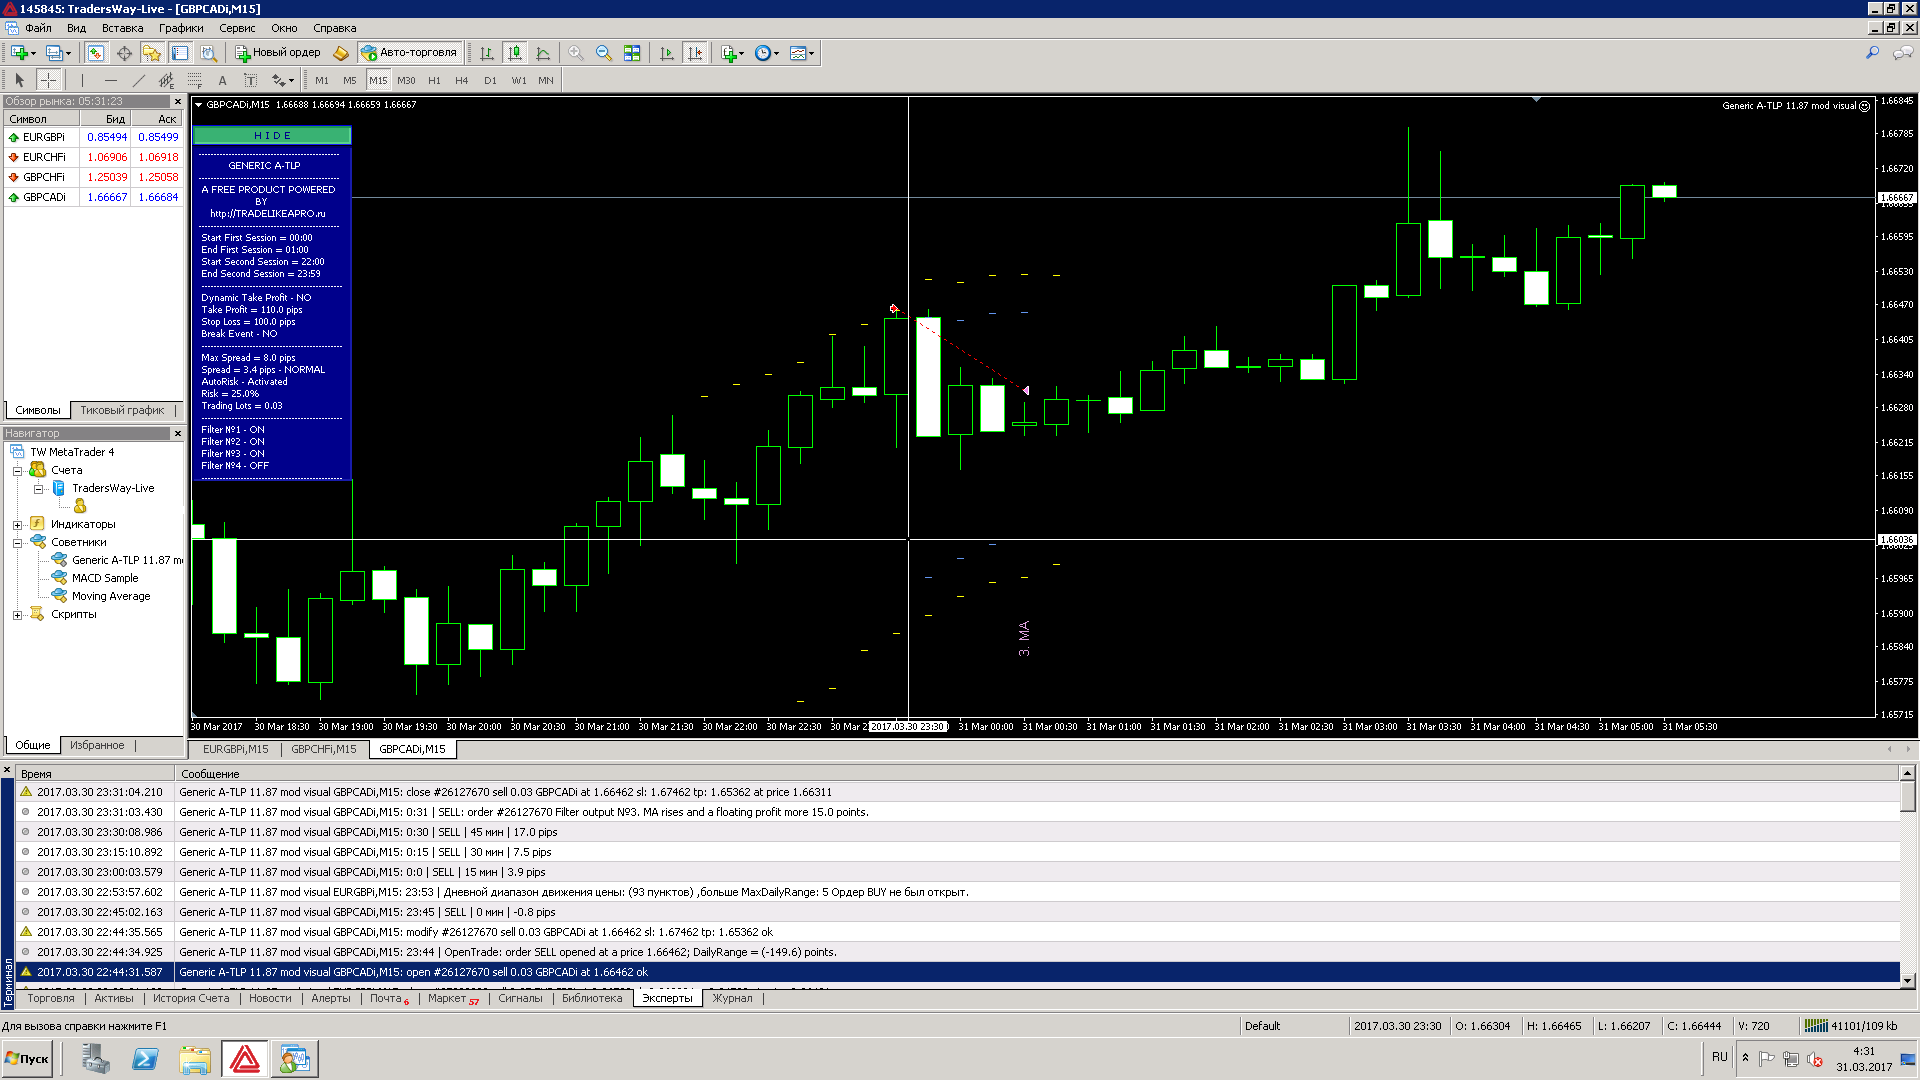
Task: Set timeframe to W1
Action: pyautogui.click(x=519, y=80)
